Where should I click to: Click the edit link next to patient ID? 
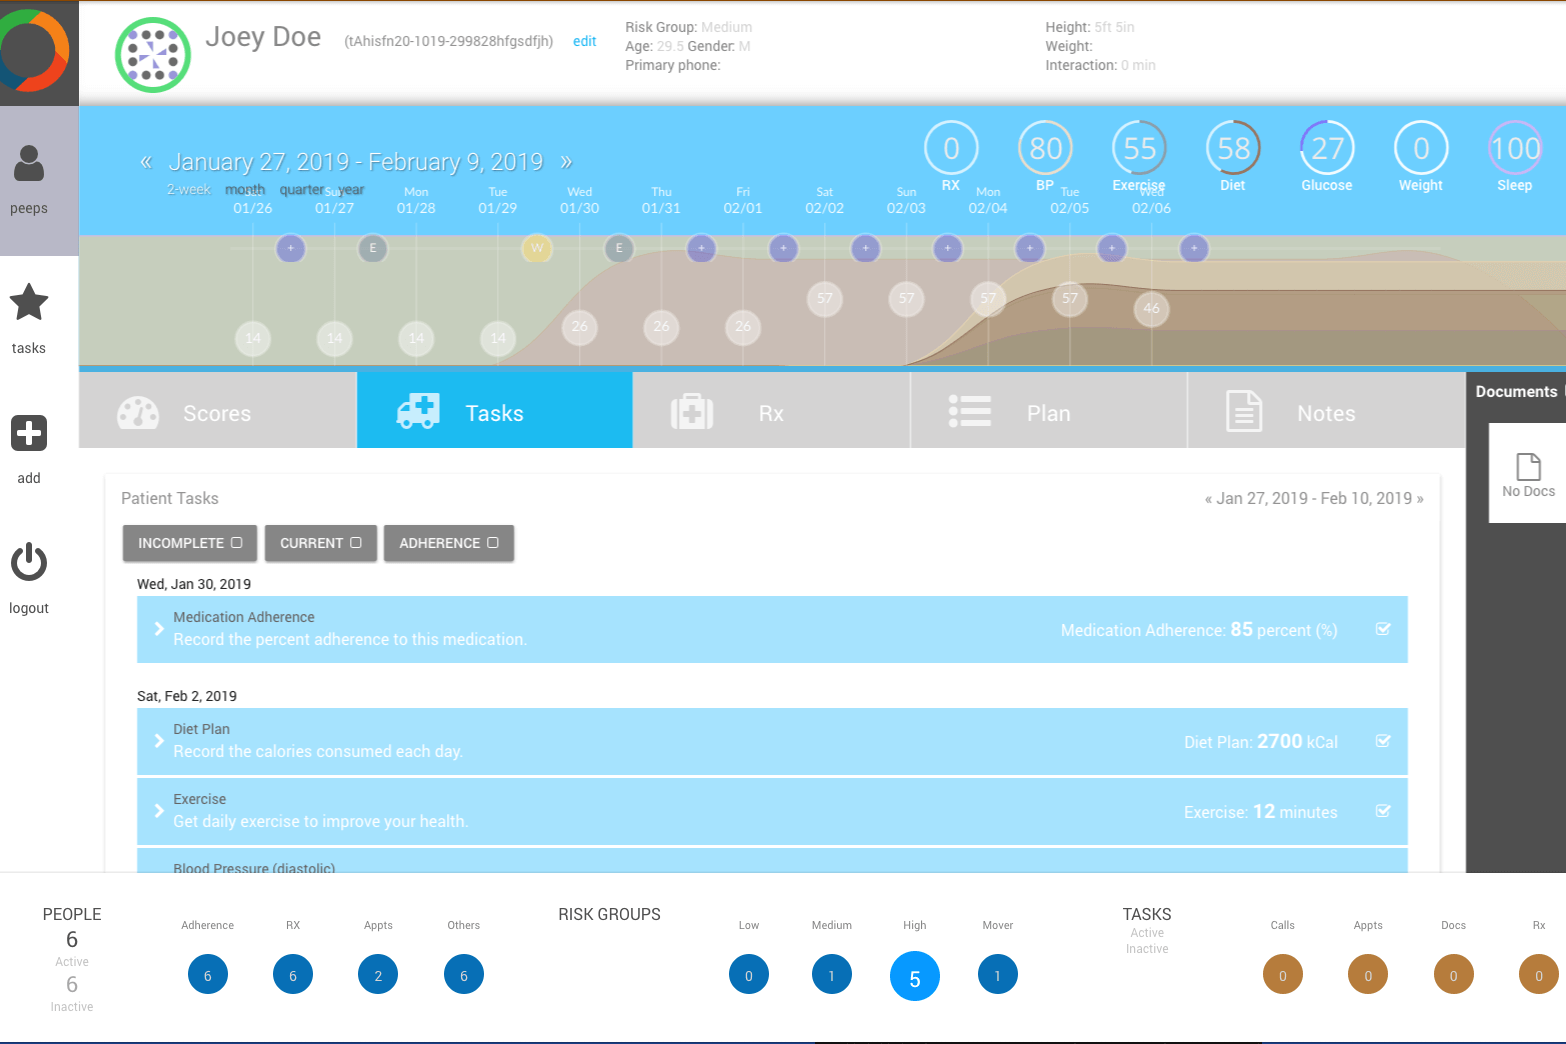click(x=584, y=41)
